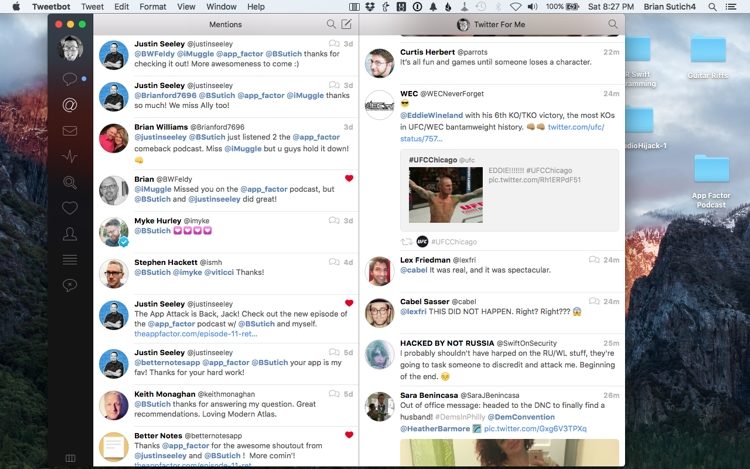
Task: Open Direct Messages envelope sidebar icon
Action: coord(69,131)
